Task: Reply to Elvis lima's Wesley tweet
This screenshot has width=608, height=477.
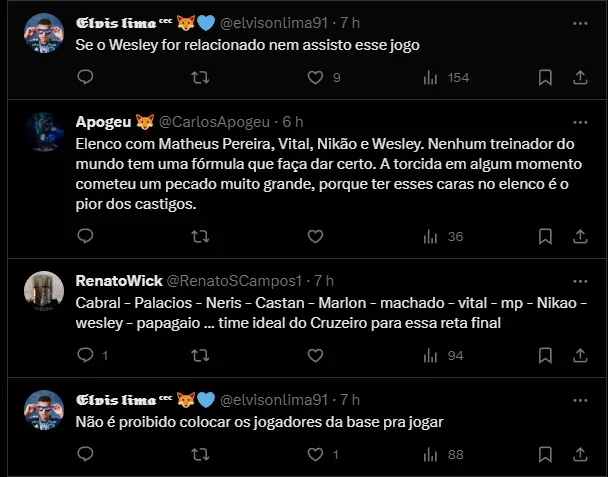Action: click(x=86, y=77)
